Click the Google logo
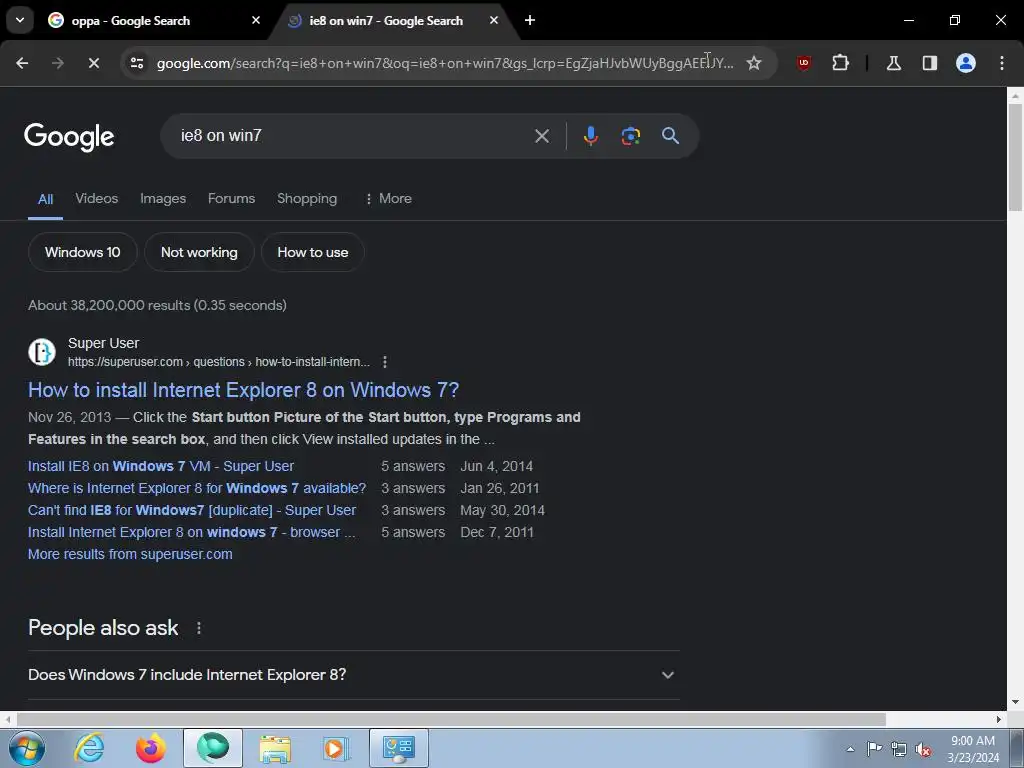This screenshot has height=768, width=1024. coord(69,136)
